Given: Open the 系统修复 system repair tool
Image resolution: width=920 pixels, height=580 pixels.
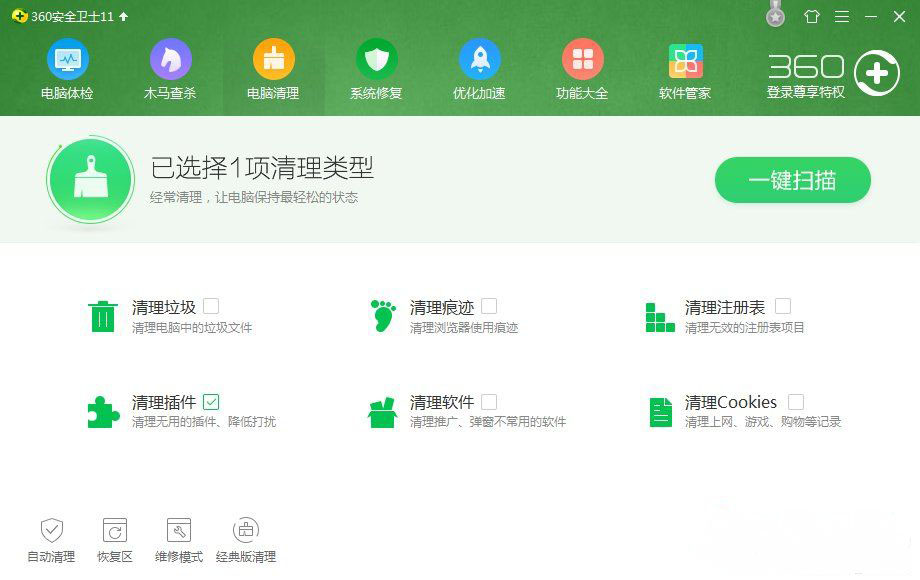Looking at the screenshot, I should pos(377,67).
